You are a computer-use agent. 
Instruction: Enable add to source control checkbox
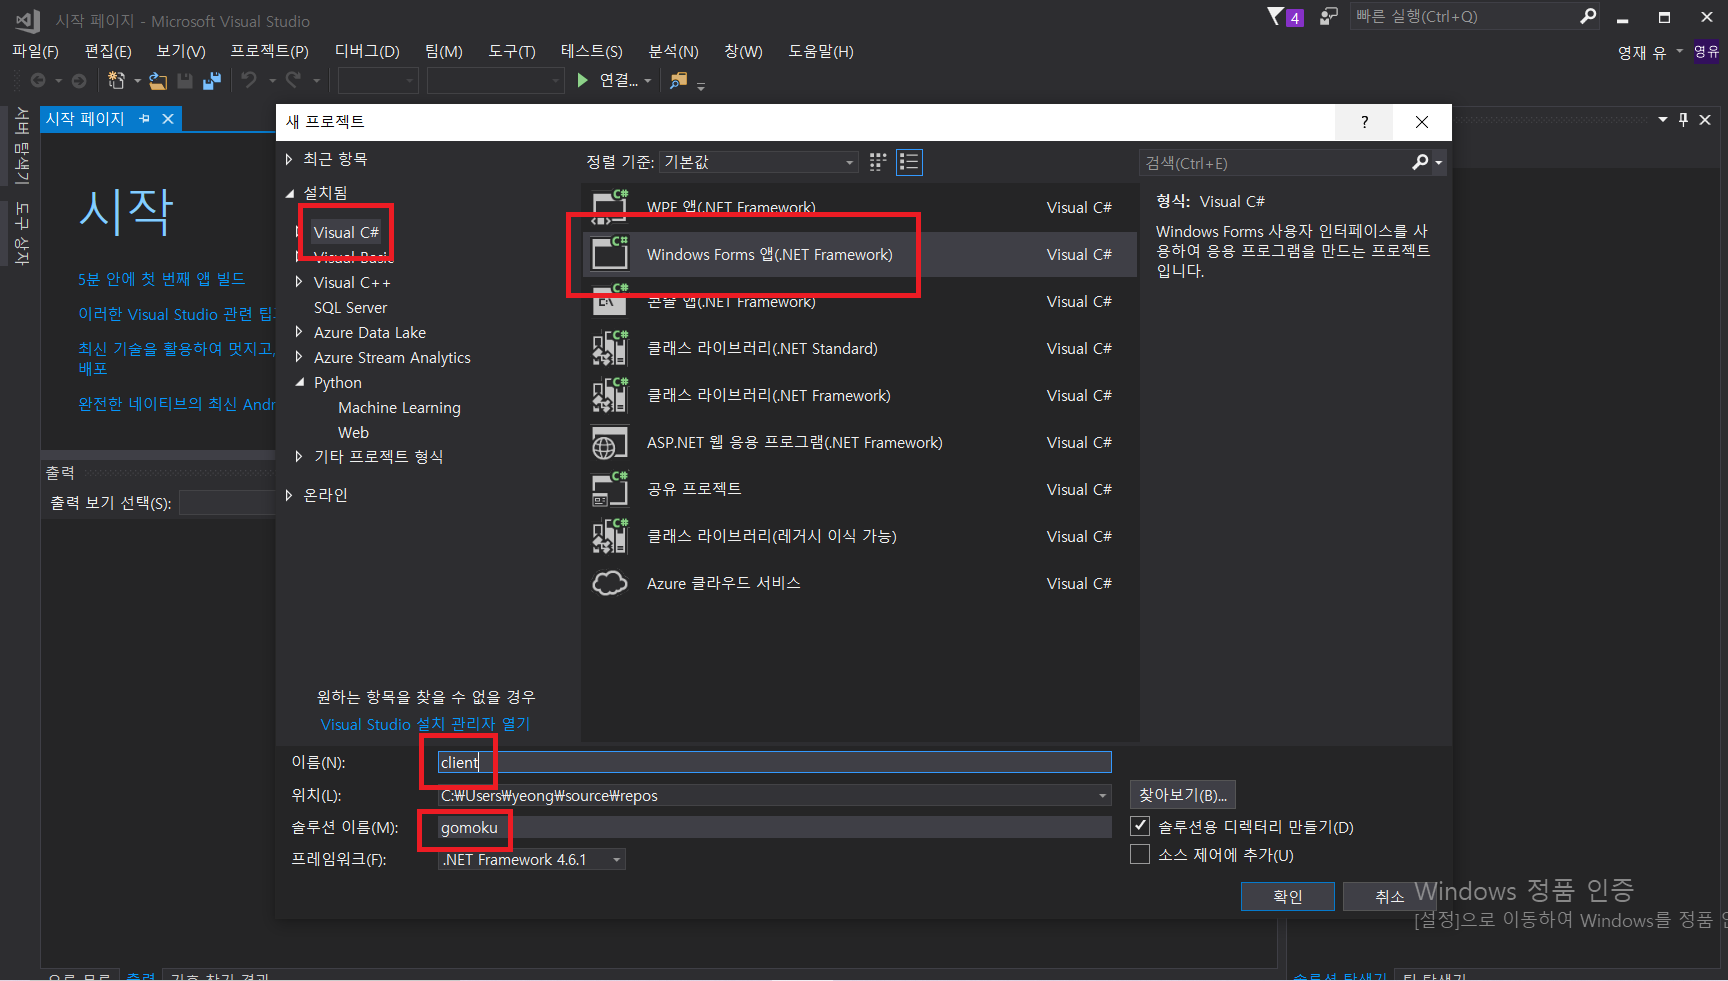click(x=1140, y=854)
